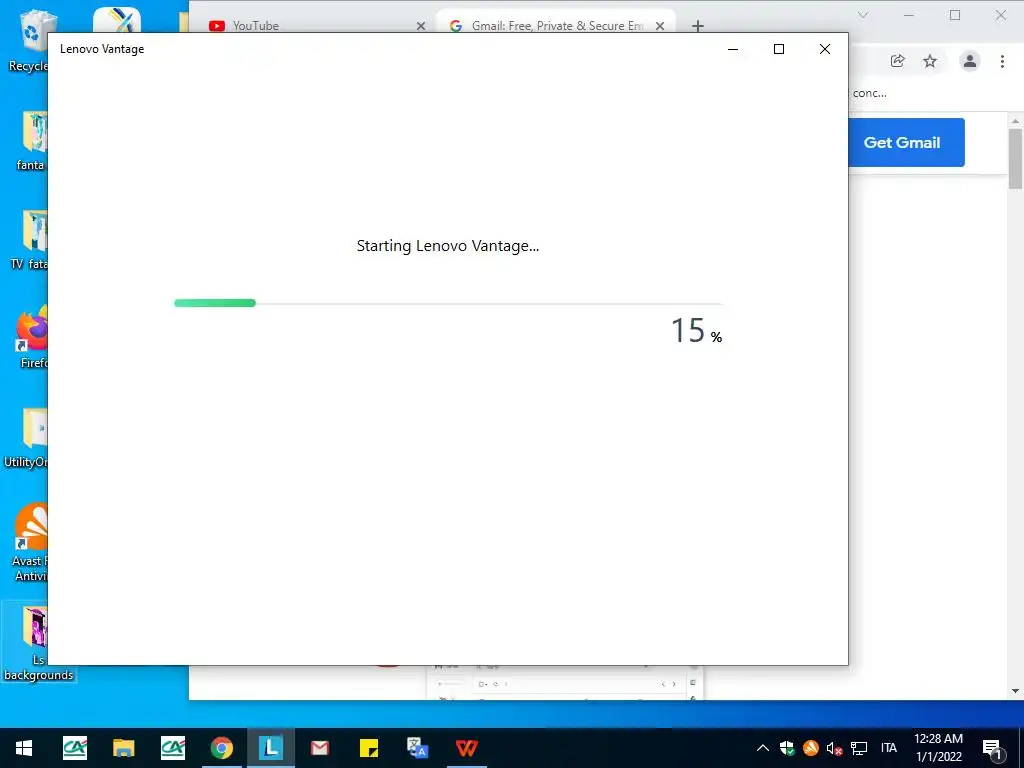Show hidden system tray icons
The image size is (1024, 768).
[763, 748]
